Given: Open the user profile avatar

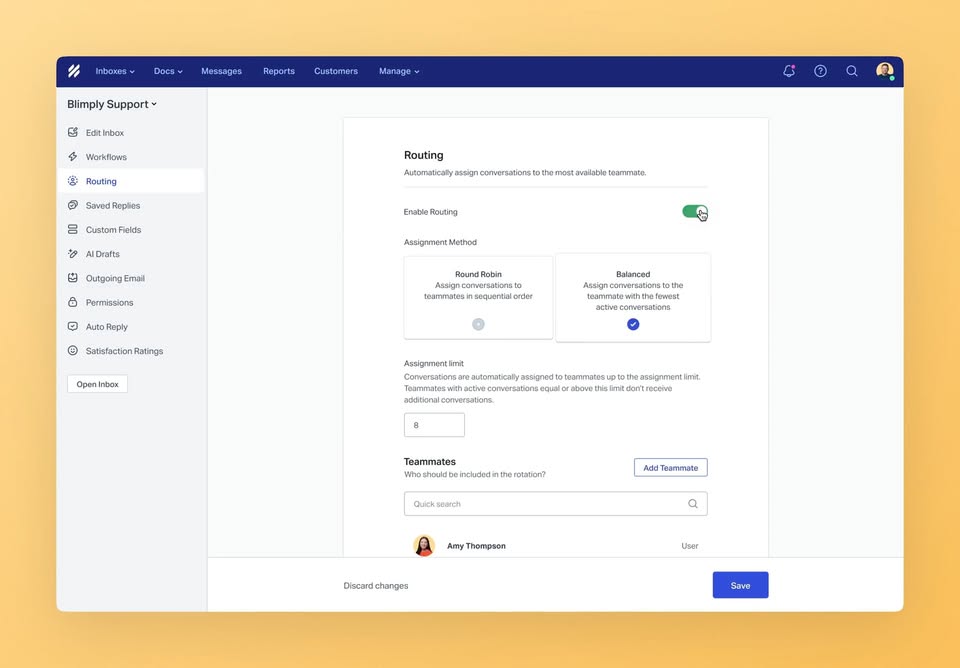Looking at the screenshot, I should tap(884, 71).
